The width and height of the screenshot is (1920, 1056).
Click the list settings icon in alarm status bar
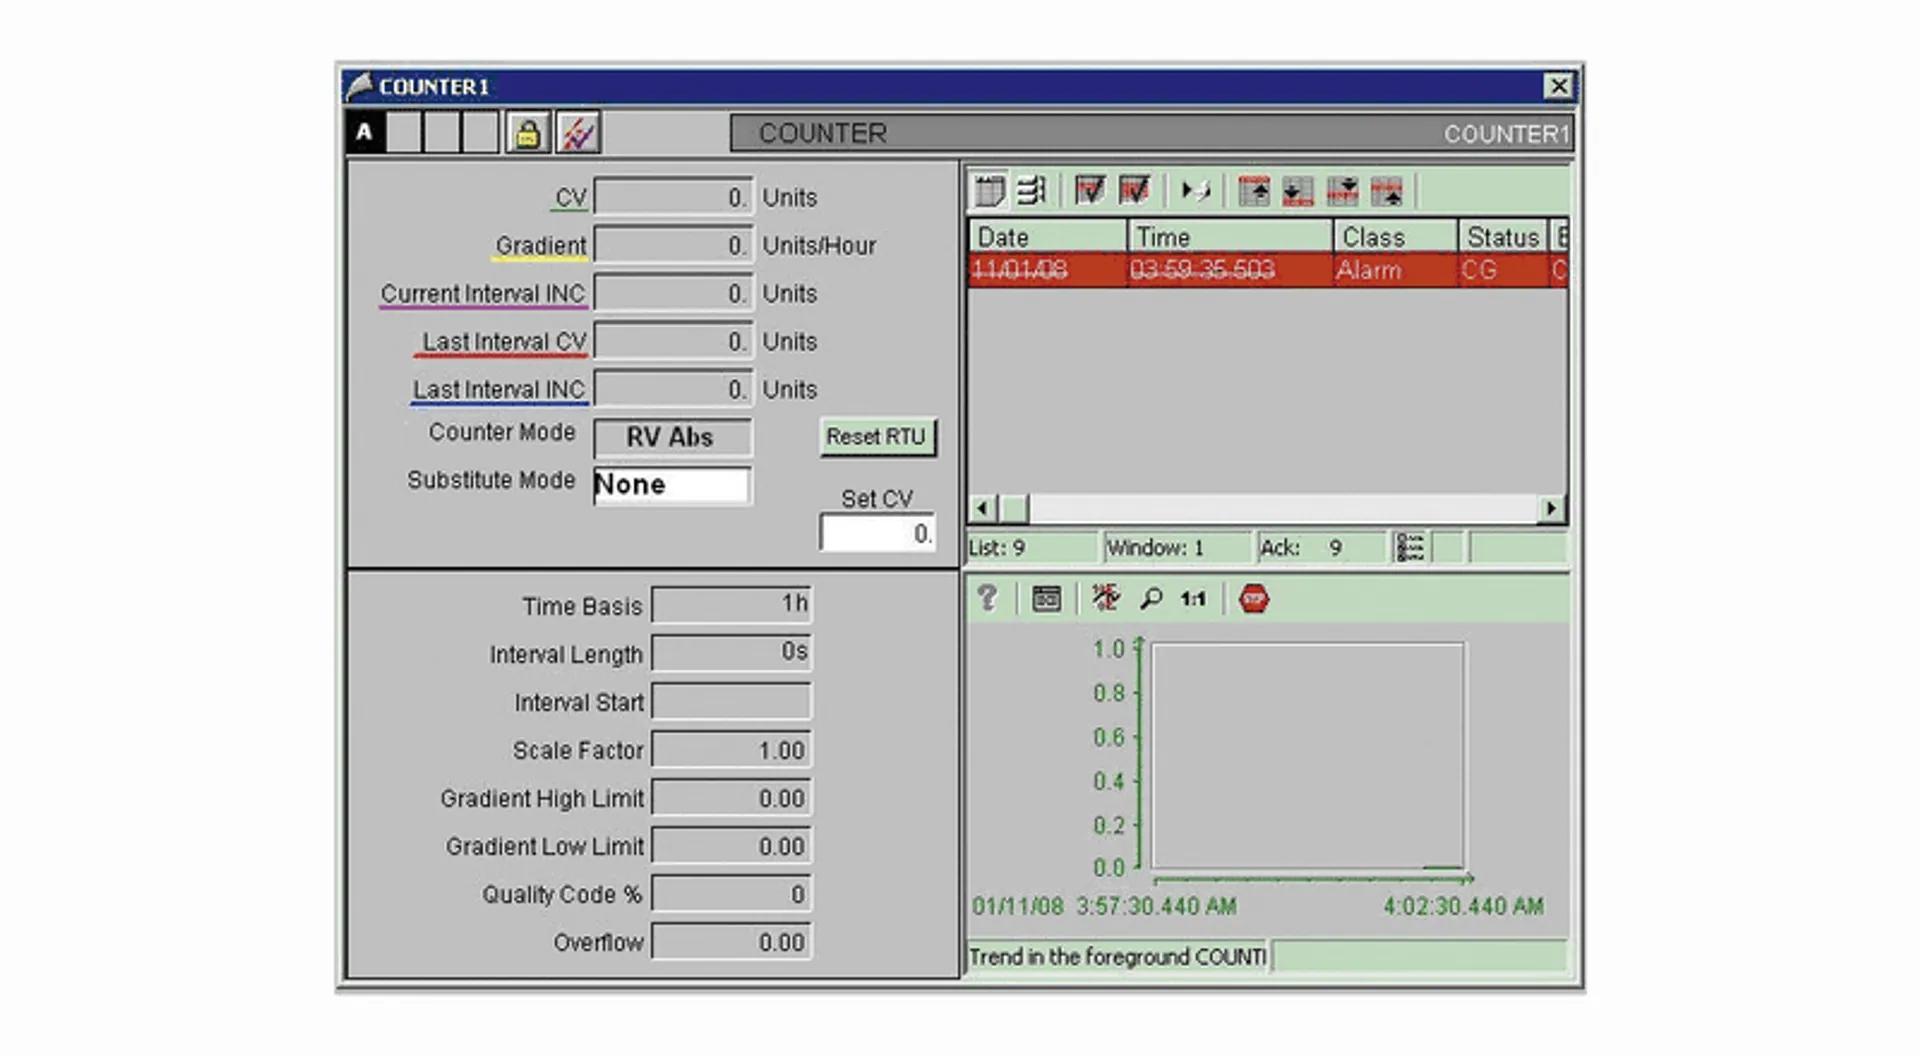(1410, 547)
